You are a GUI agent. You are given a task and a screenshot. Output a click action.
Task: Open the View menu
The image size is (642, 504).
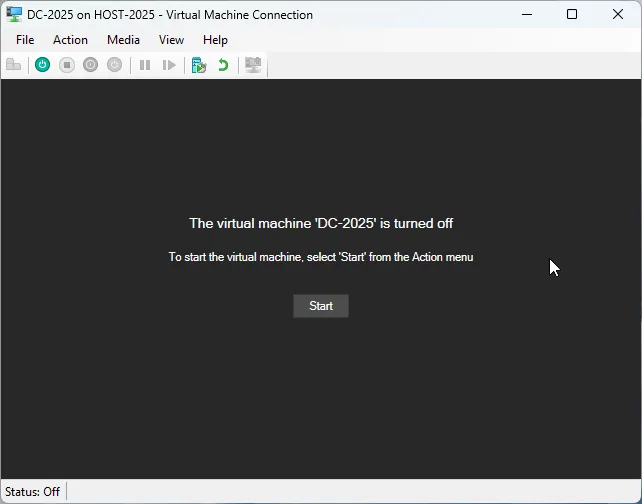tap(171, 40)
